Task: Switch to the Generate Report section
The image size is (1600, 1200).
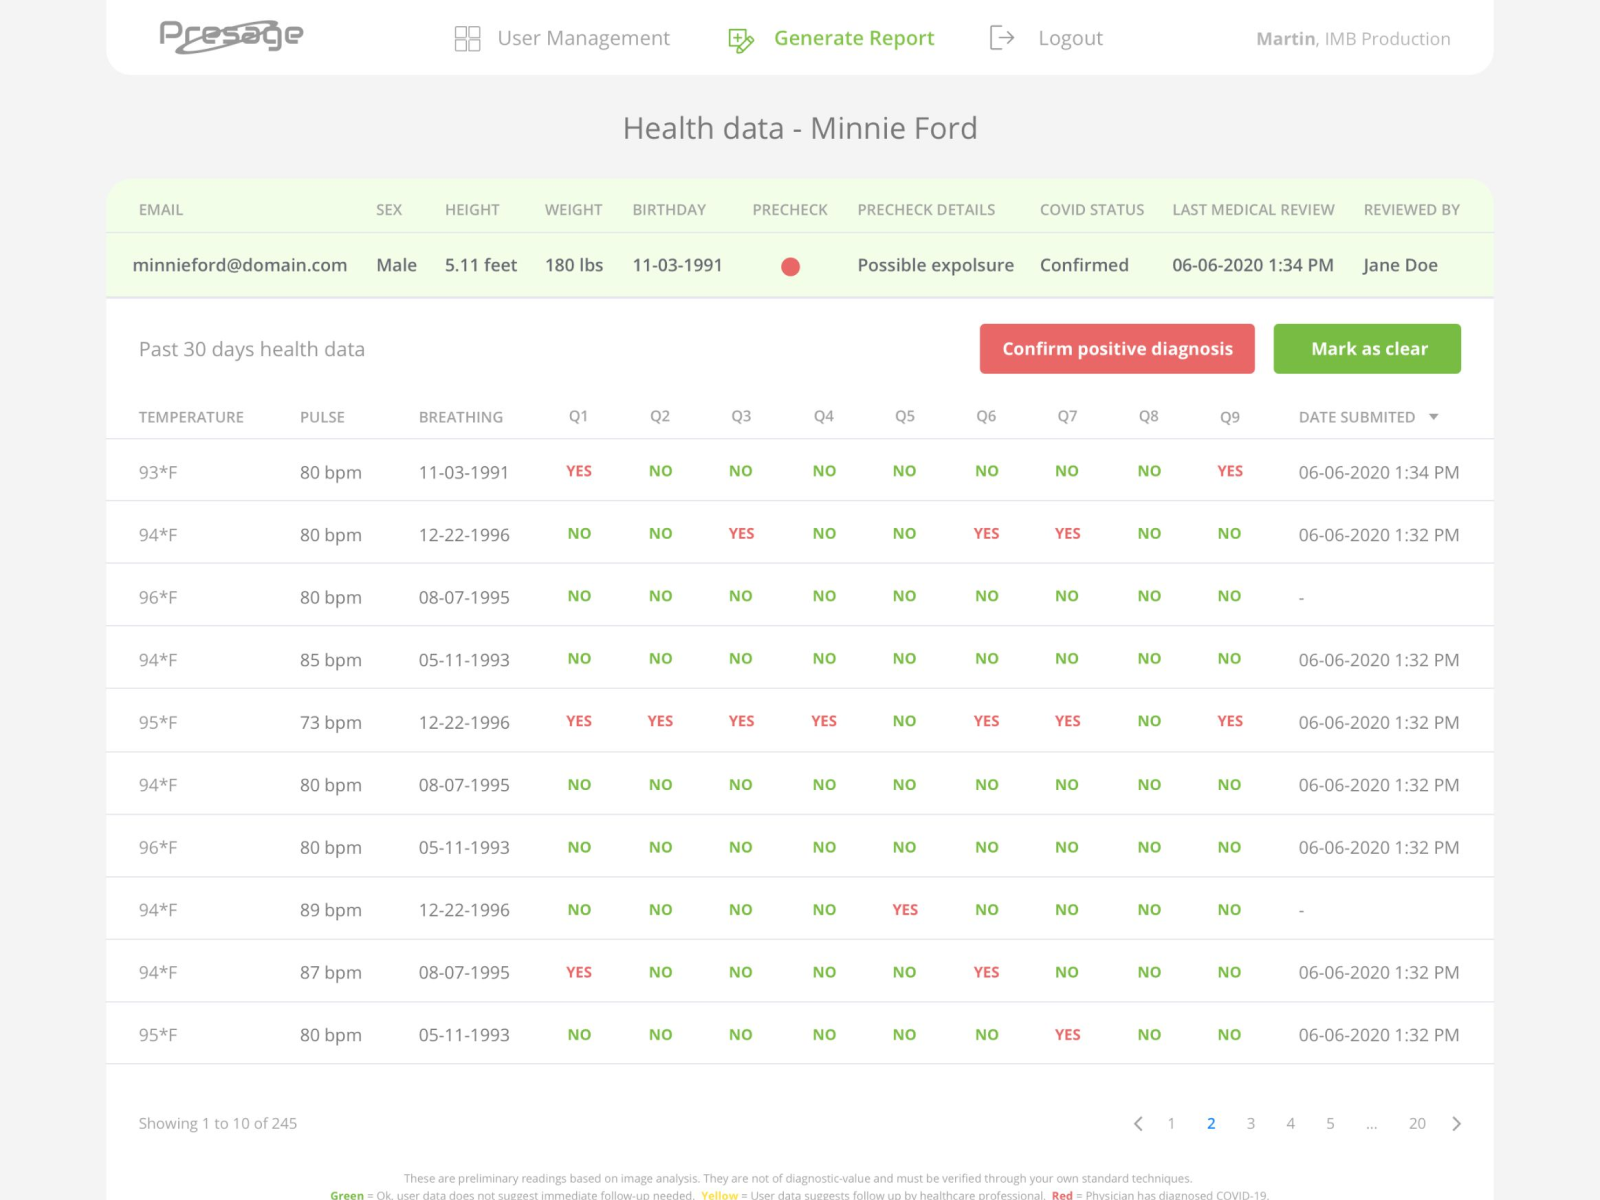Action: pos(854,37)
